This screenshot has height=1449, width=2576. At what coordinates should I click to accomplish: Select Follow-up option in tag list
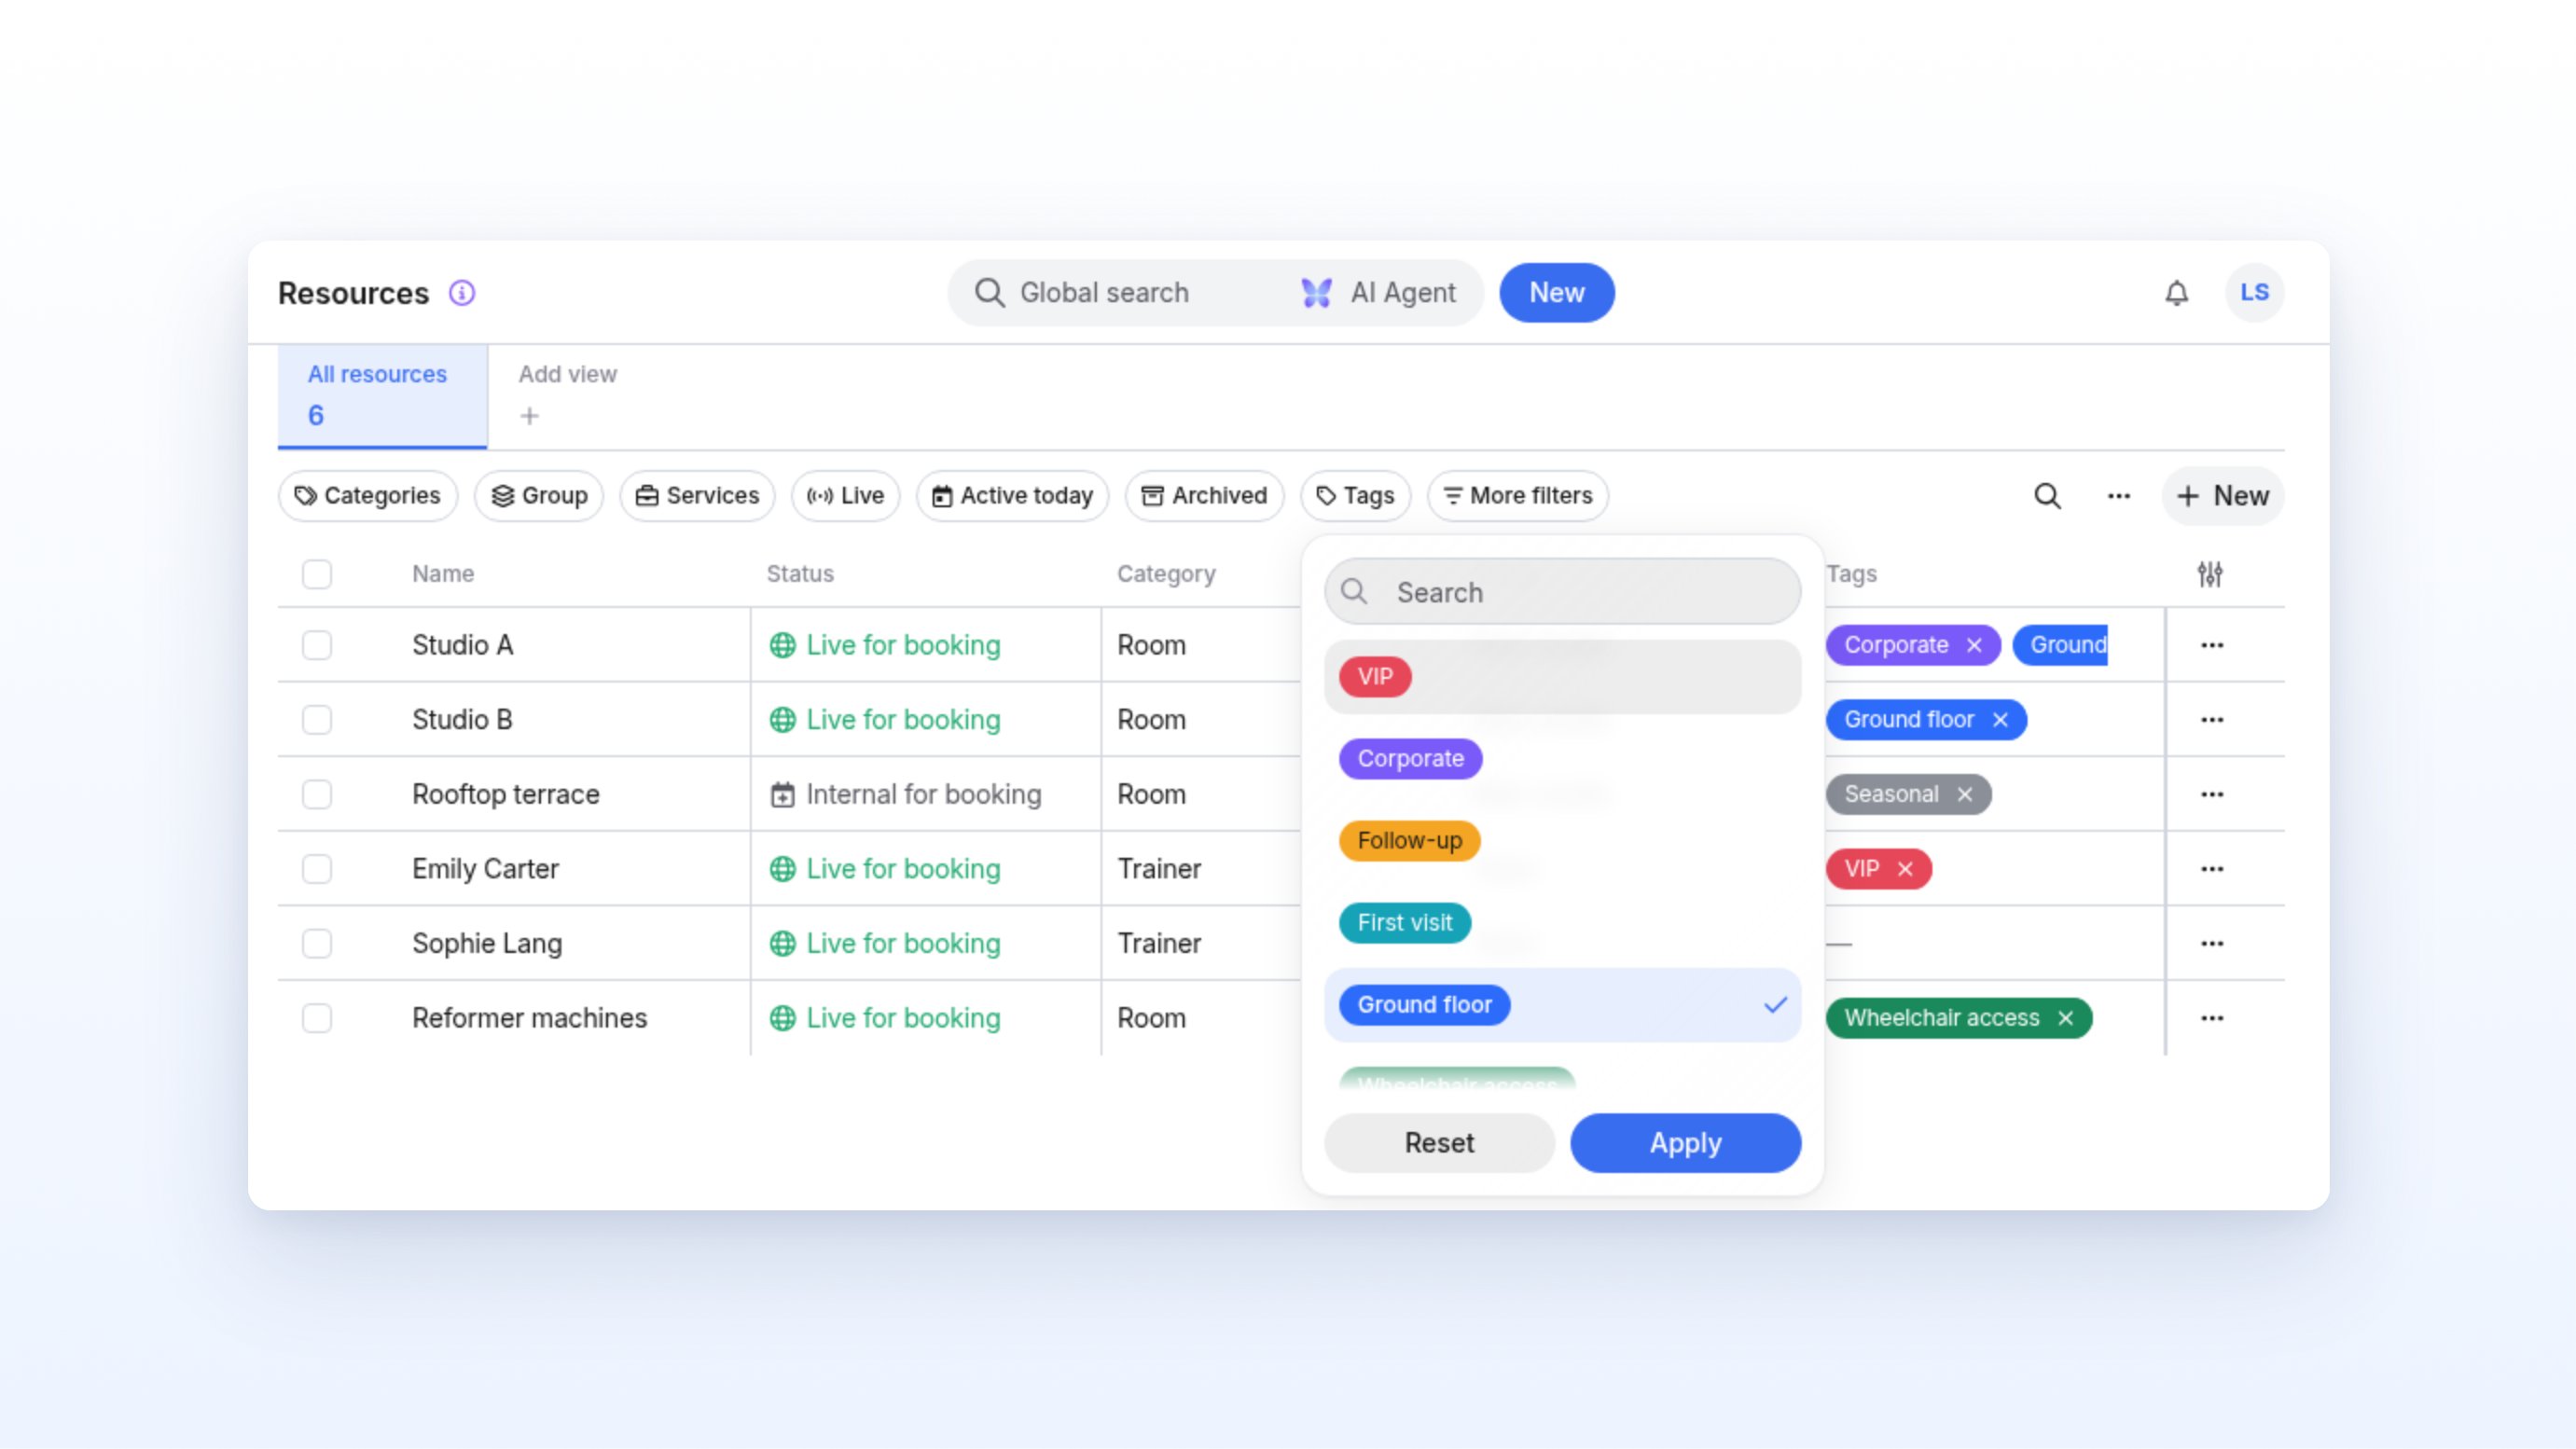click(1562, 841)
